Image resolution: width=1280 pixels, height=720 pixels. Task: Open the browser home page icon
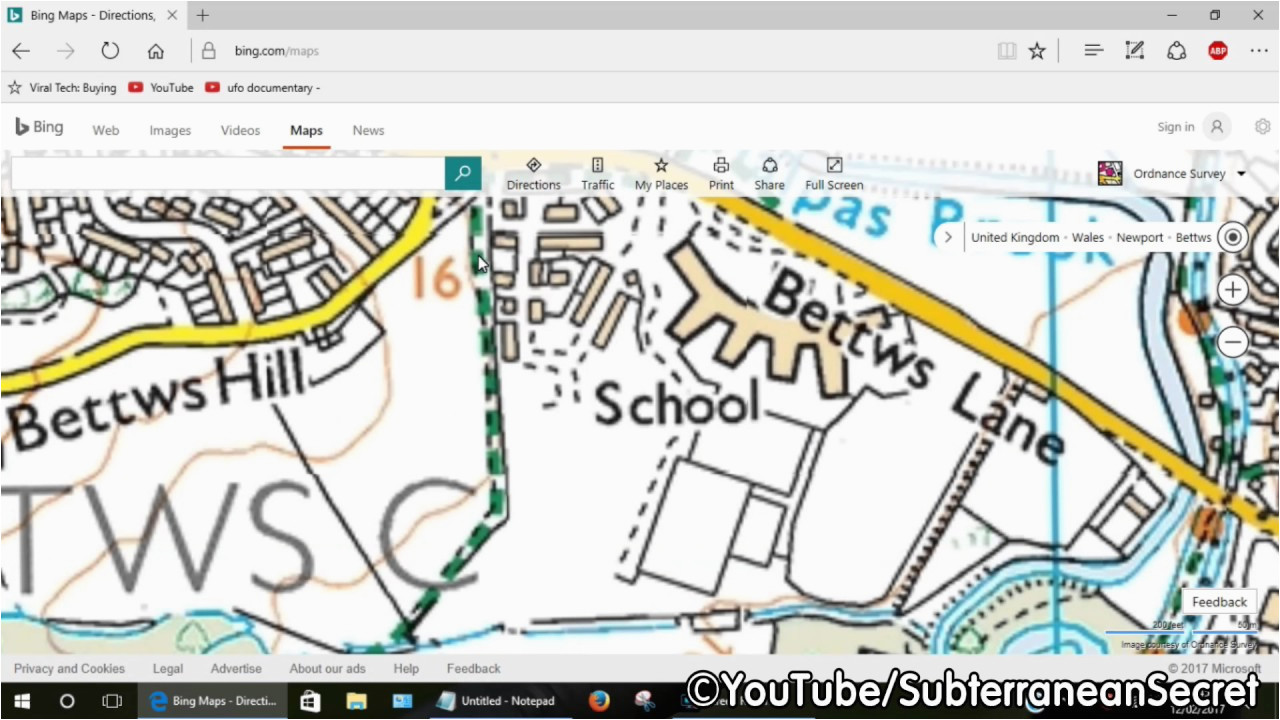pos(155,51)
